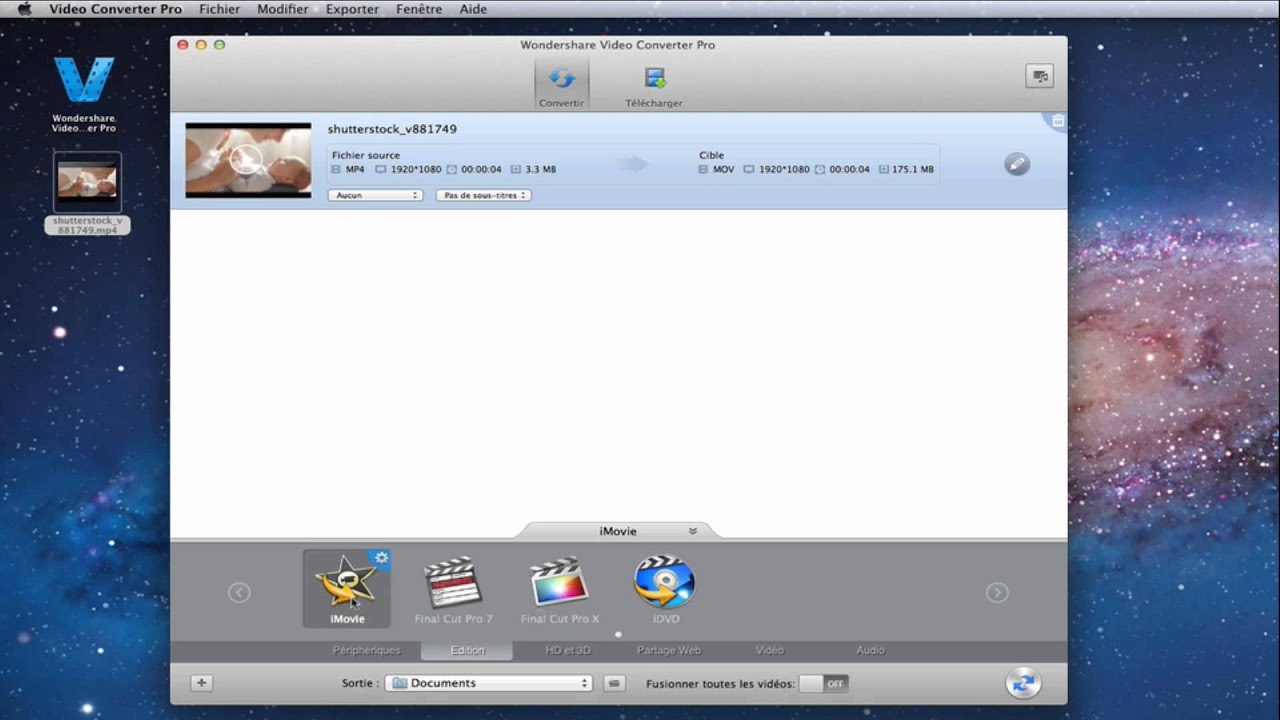The image size is (1280, 720).
Task: Switch to the Audio category tab
Action: tap(870, 650)
